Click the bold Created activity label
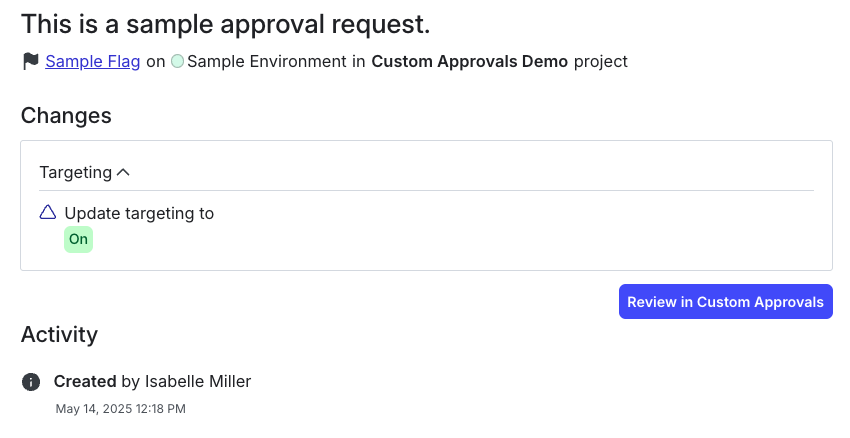850x438 pixels. pos(85,381)
